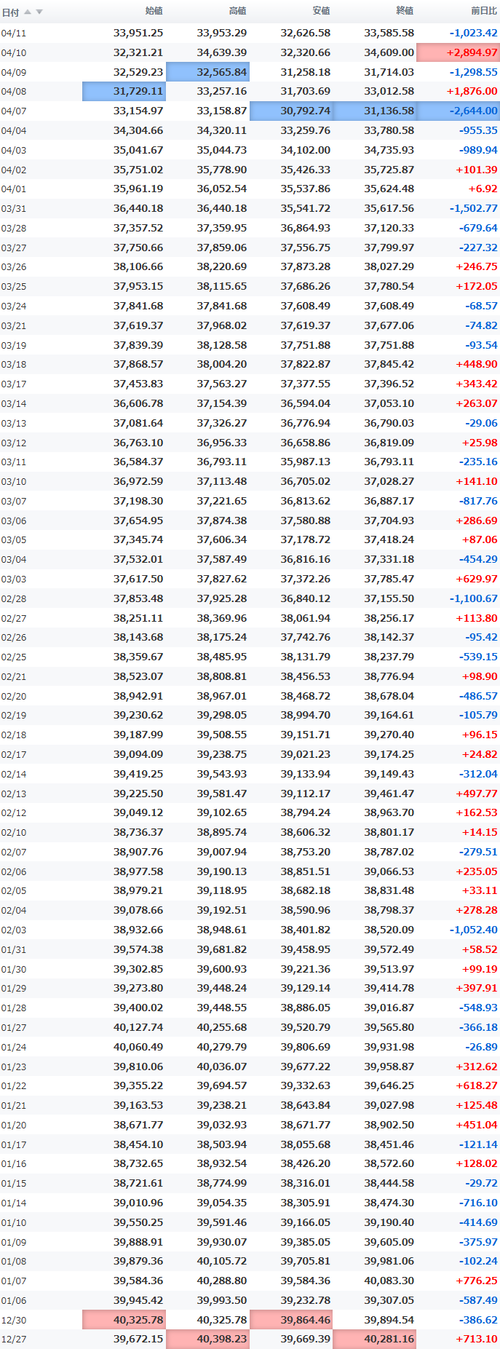Click the change value -2,644.00
The height and width of the screenshot is (1349, 500).
point(458,110)
